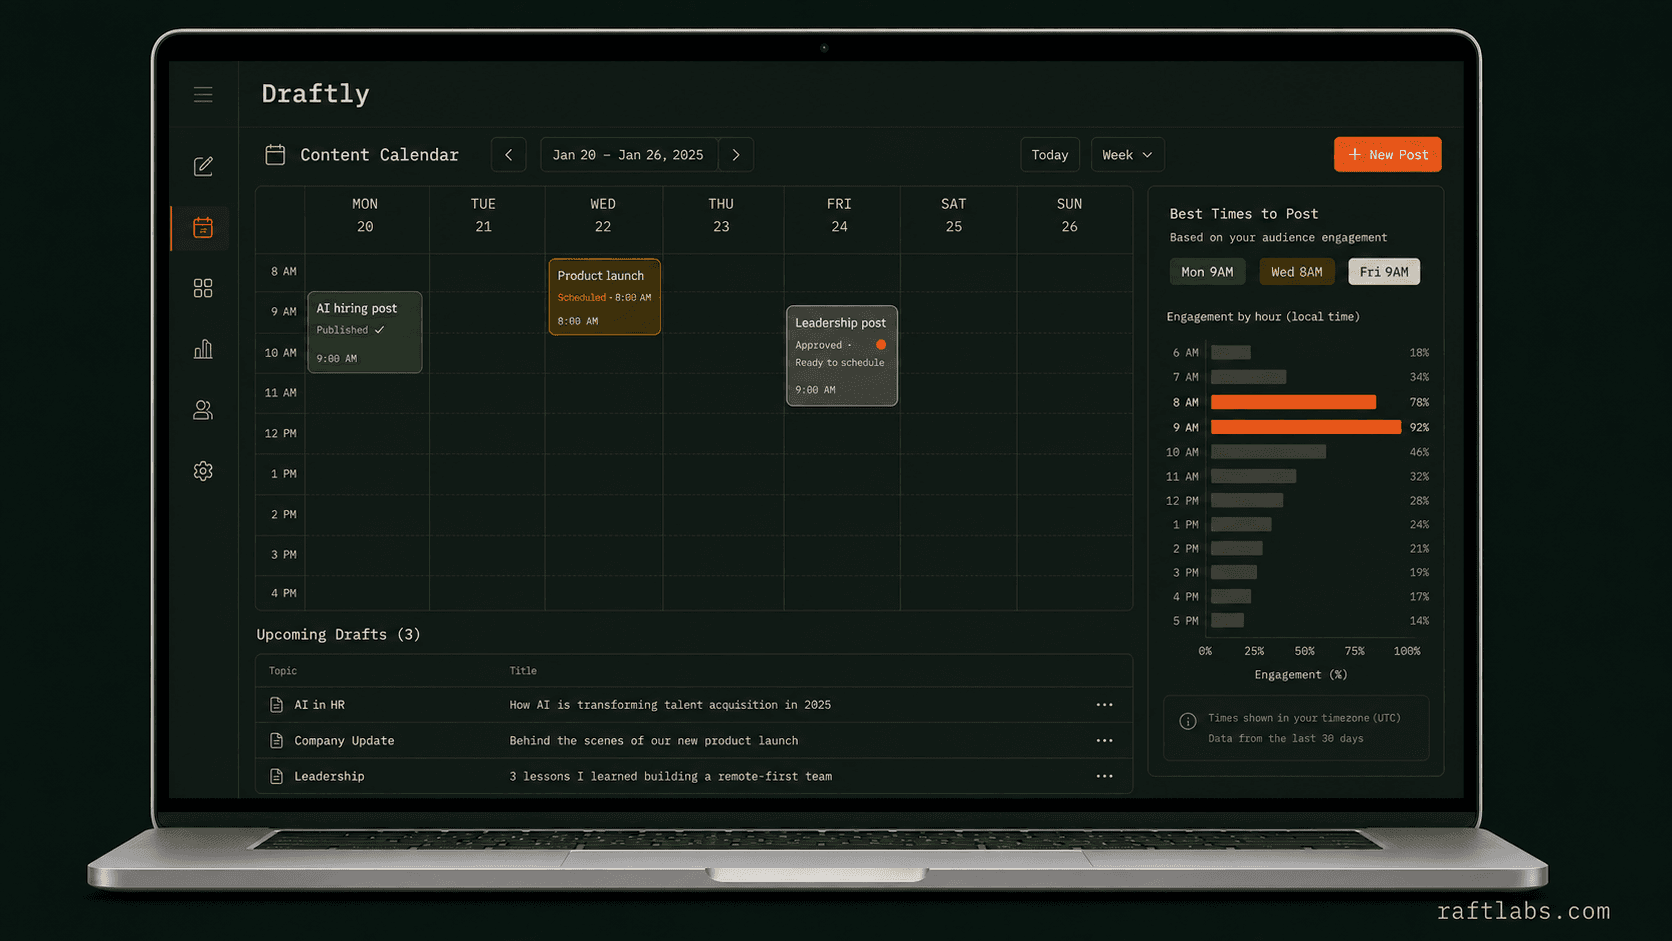
Task: Open the team users icon in the sidebar
Action: coord(203,410)
